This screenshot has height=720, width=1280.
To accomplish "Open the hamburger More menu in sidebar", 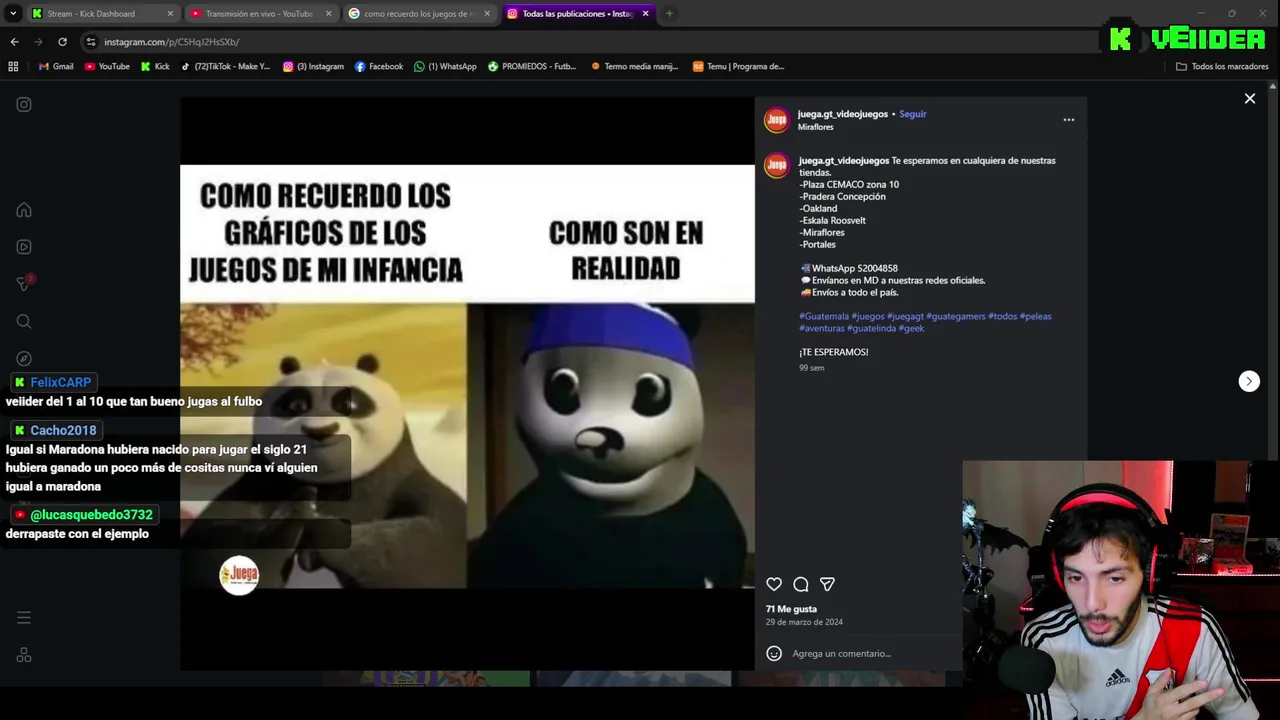I will (24, 617).
